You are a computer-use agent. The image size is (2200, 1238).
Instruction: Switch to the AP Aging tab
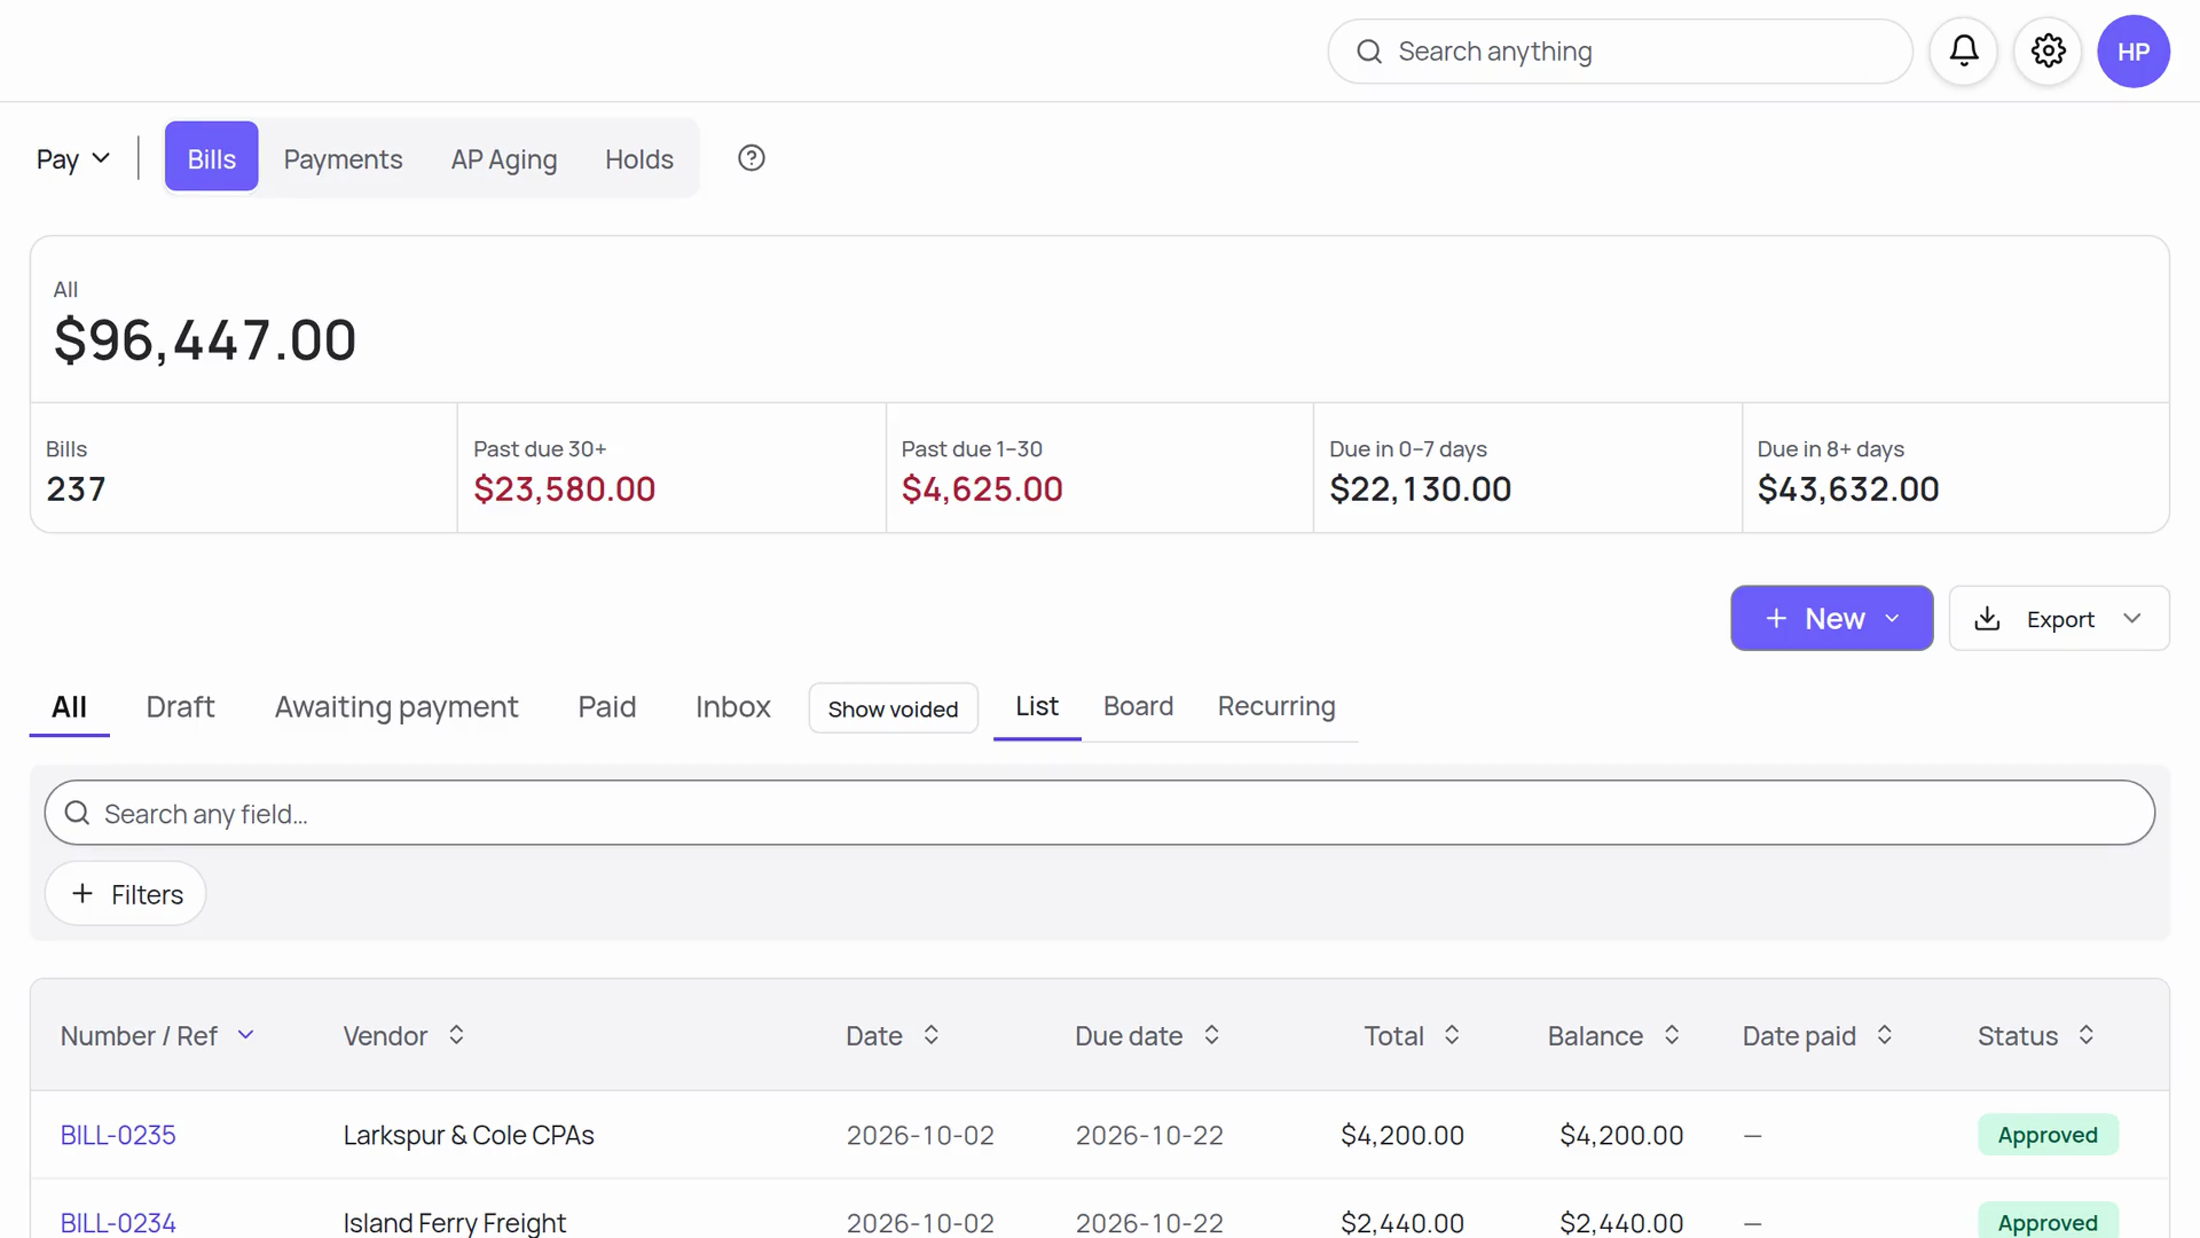click(504, 158)
